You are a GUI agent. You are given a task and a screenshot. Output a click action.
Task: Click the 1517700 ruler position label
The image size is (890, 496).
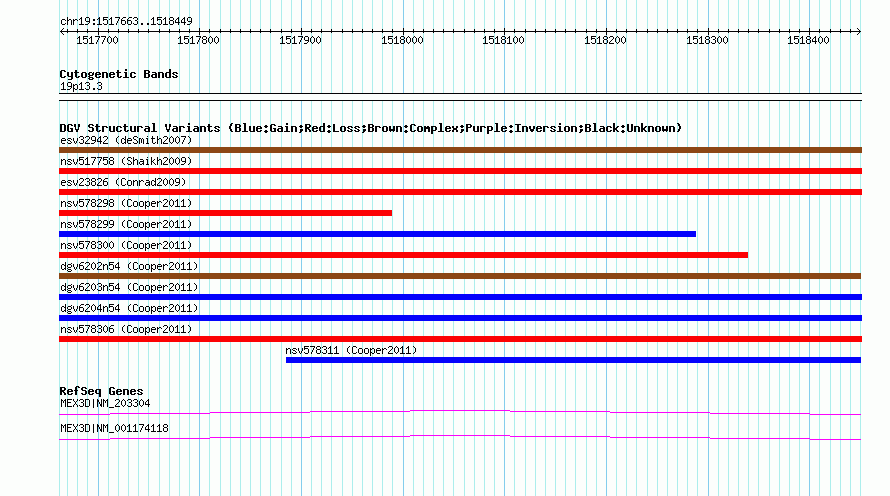pos(97,40)
